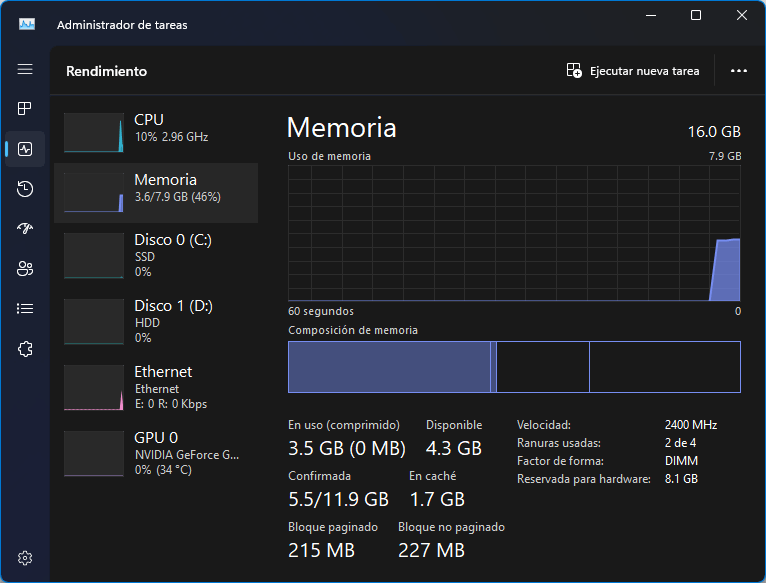Show GPU 0 NVIDIA GeForce details

(155, 453)
